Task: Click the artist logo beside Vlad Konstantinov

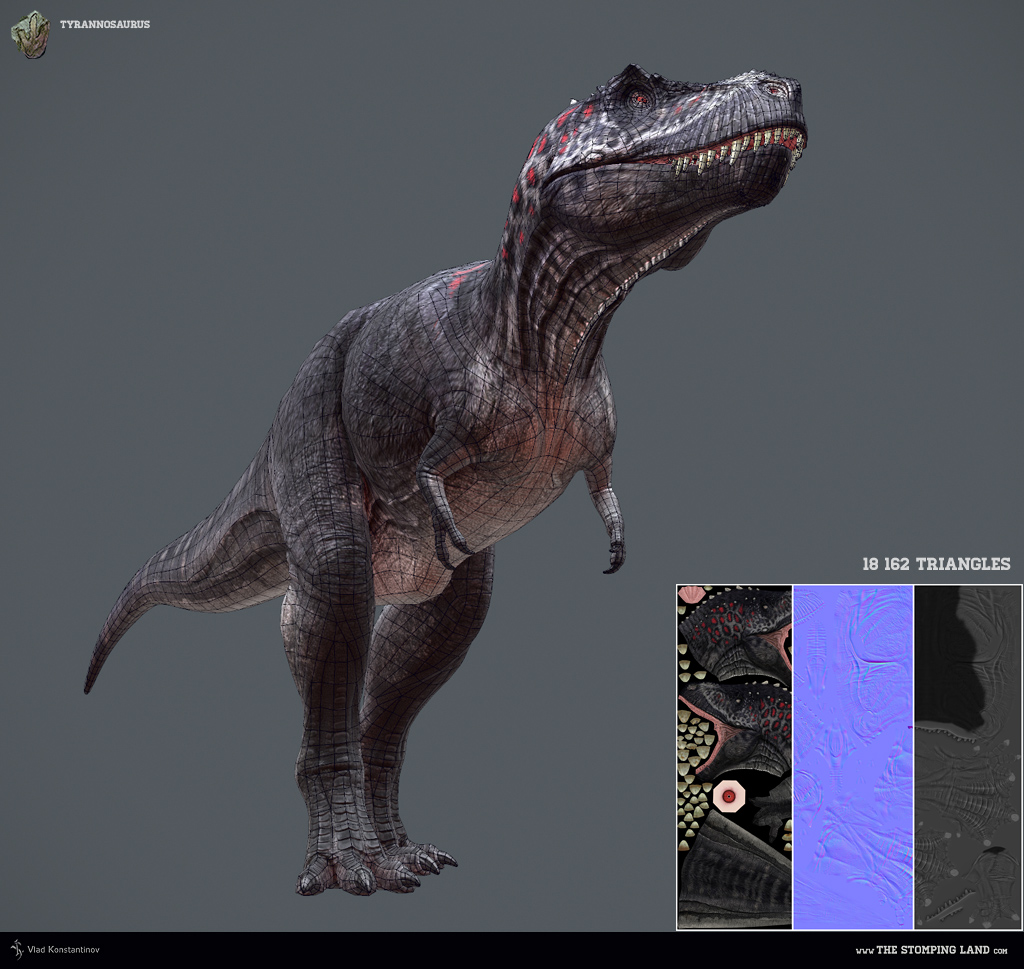Action: pos(16,949)
